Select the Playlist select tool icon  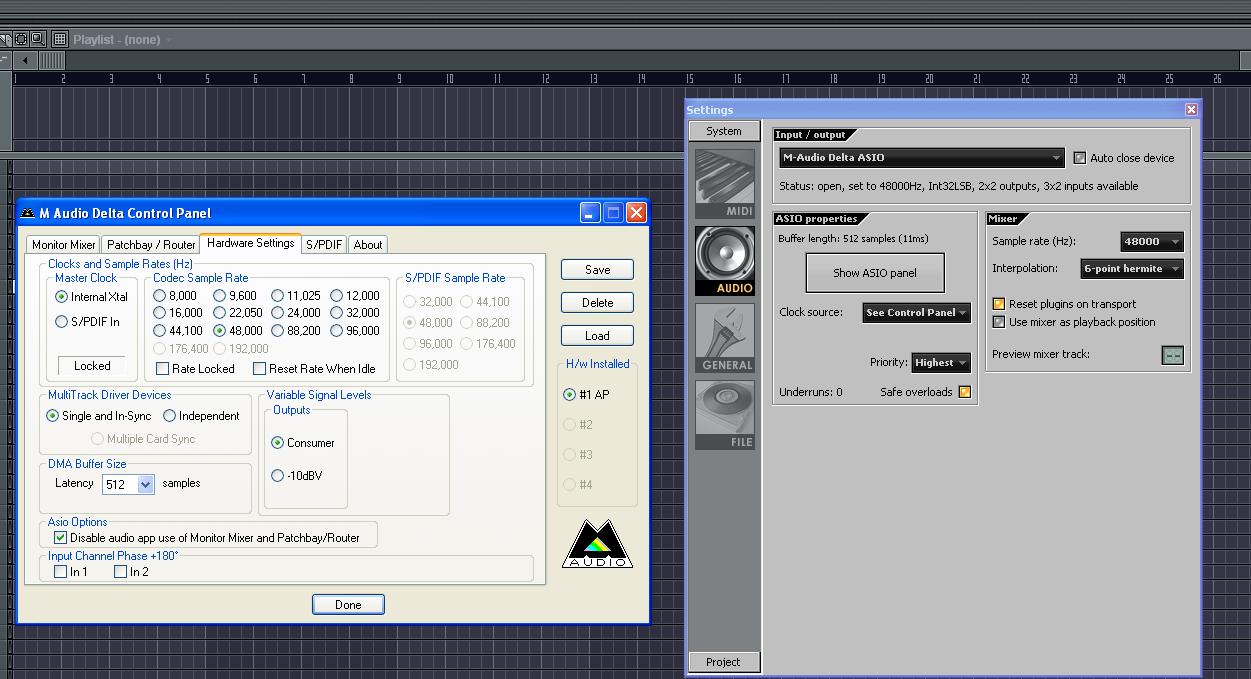(x=21, y=39)
